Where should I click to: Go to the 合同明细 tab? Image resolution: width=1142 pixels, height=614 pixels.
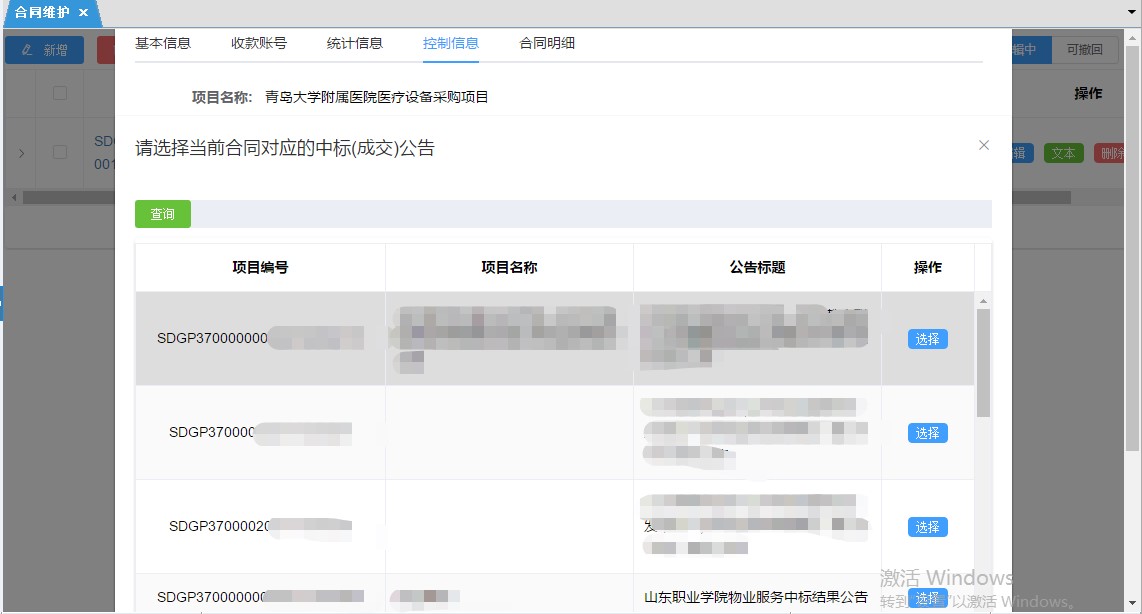point(547,43)
